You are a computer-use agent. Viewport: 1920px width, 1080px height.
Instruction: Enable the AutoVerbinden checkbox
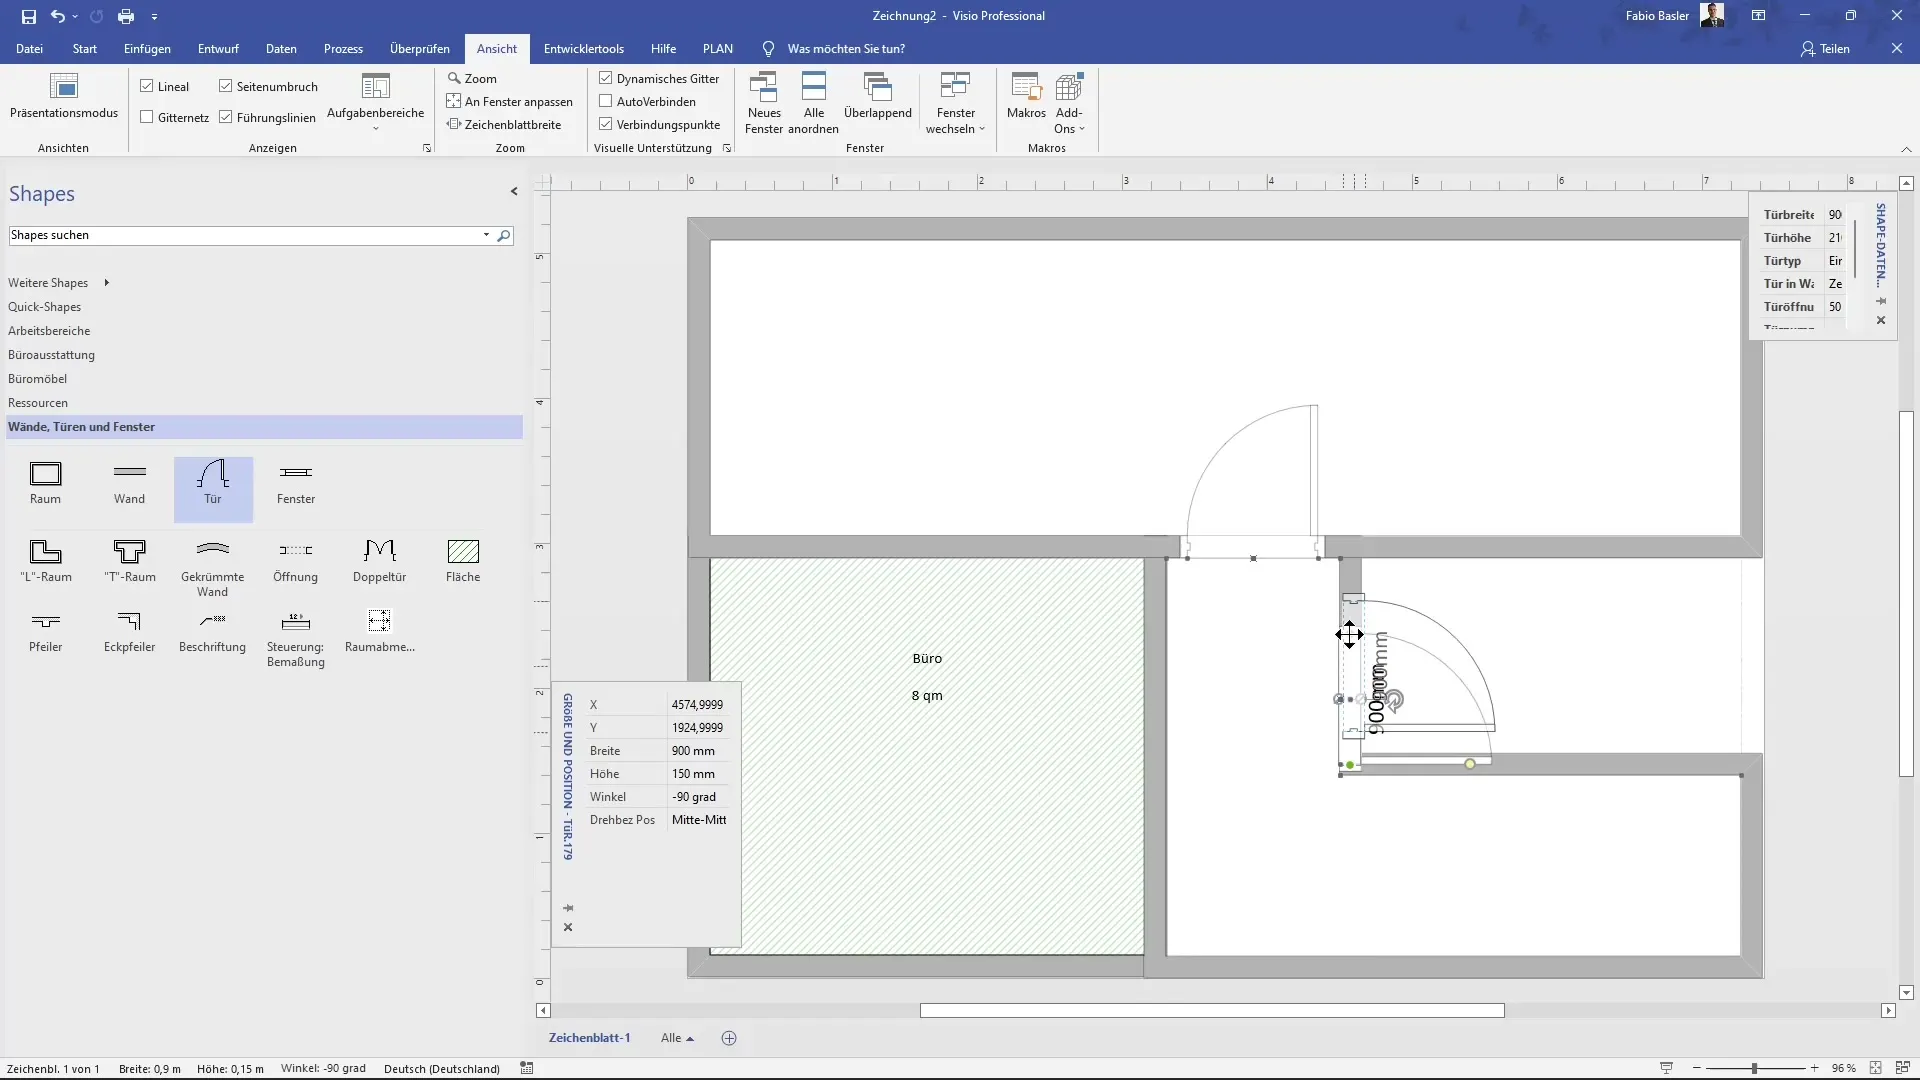(x=606, y=101)
